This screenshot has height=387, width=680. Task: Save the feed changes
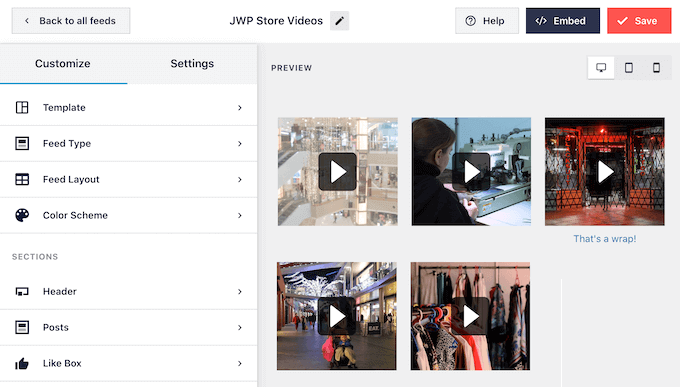pyautogui.click(x=639, y=21)
